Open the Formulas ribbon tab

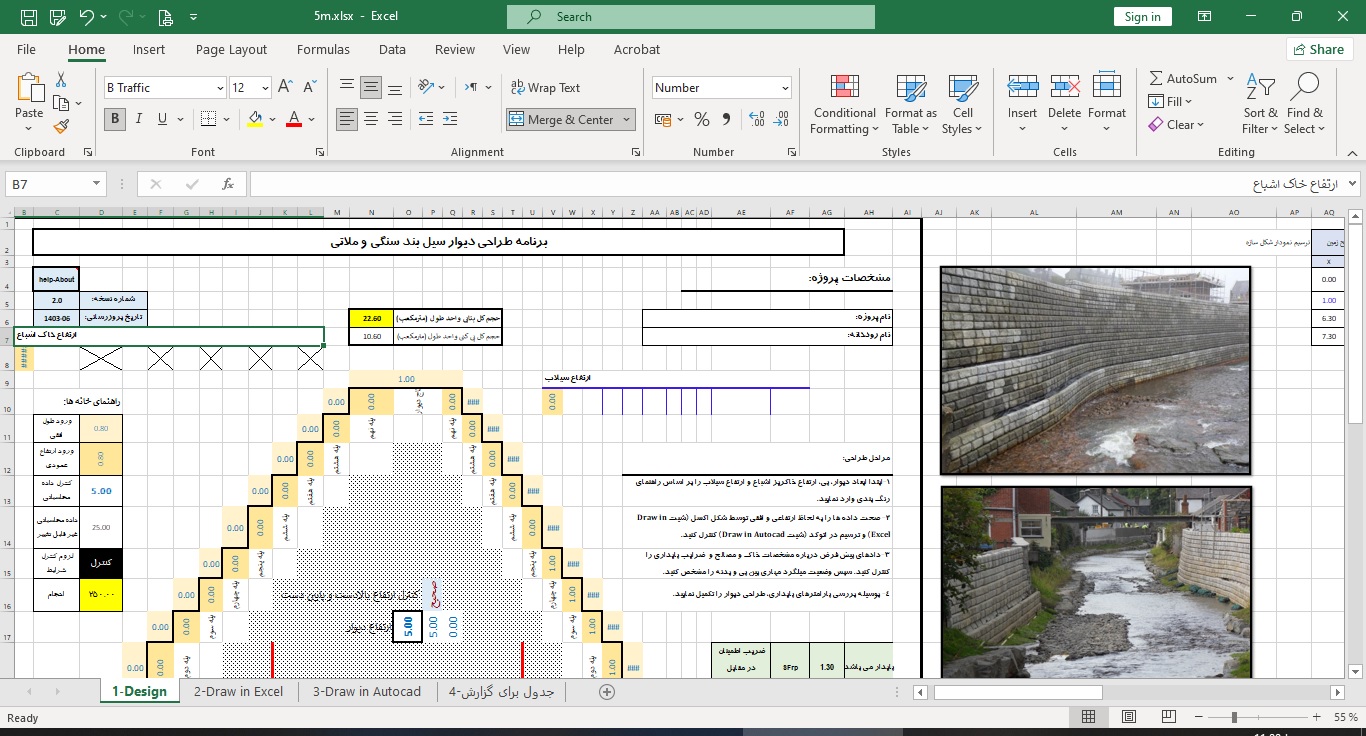pyautogui.click(x=323, y=50)
